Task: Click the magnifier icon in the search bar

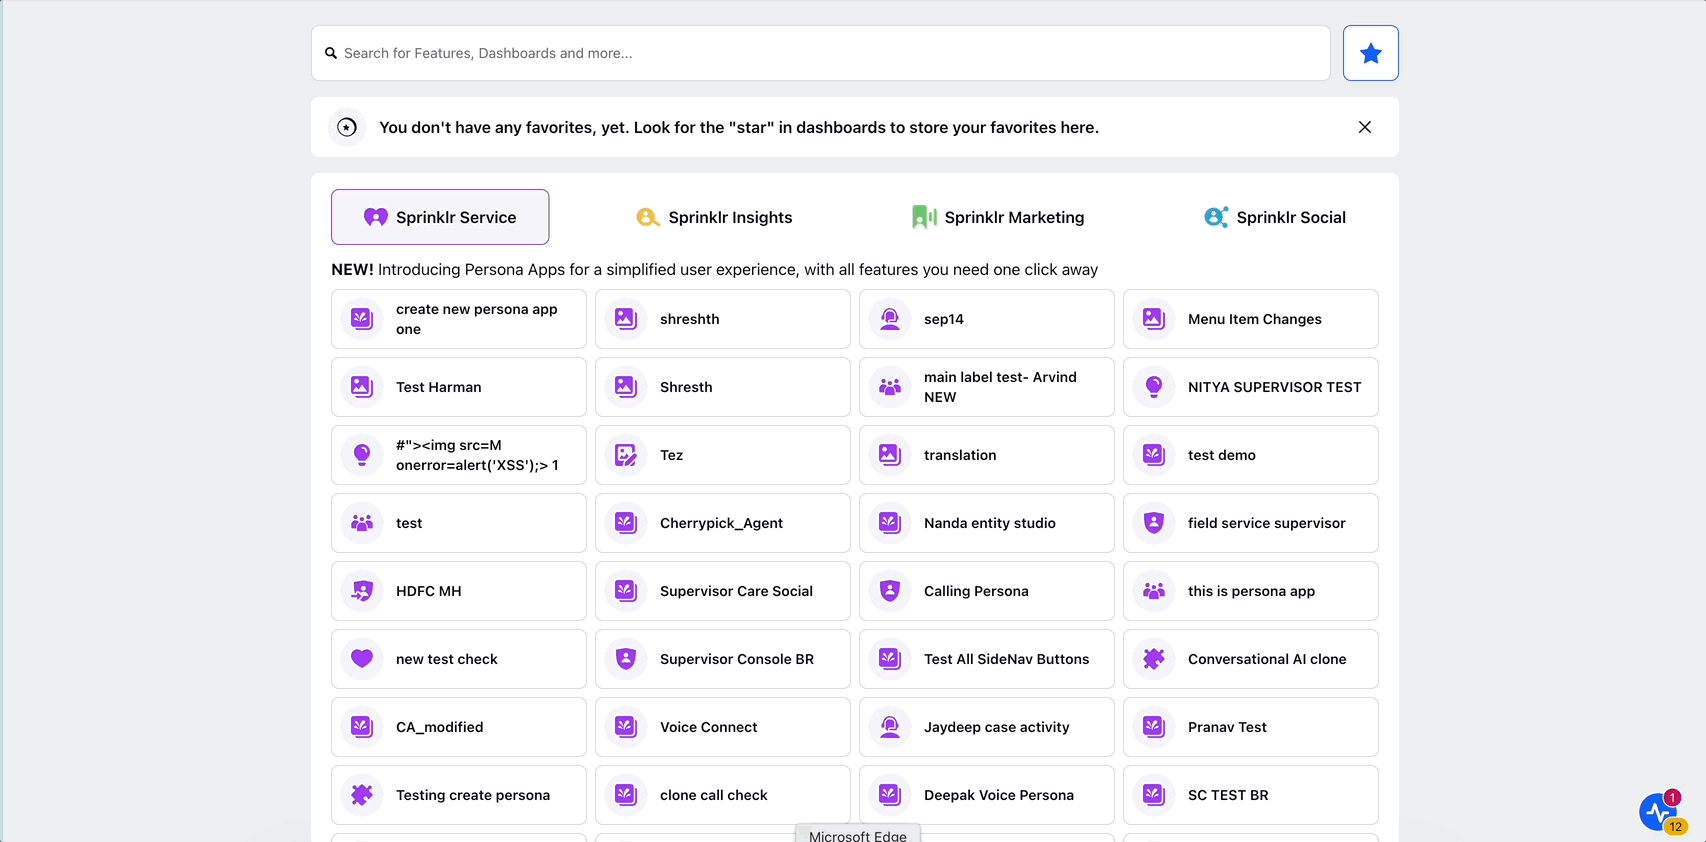Action: click(x=331, y=53)
